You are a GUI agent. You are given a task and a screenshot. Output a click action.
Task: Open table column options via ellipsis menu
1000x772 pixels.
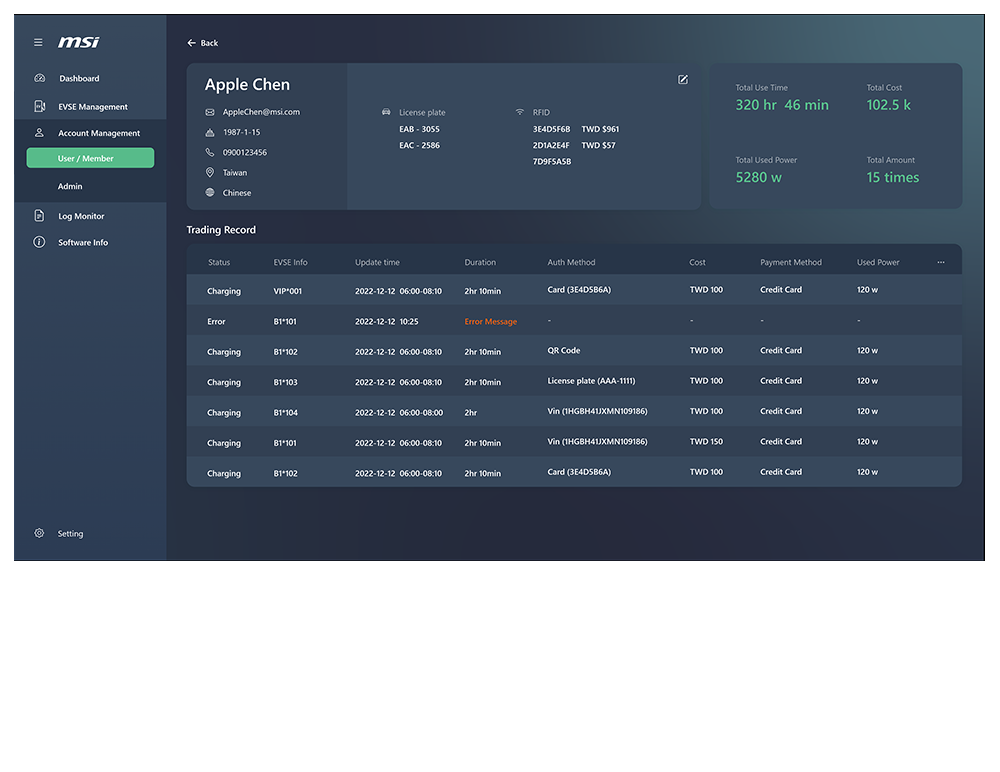pyautogui.click(x=941, y=261)
